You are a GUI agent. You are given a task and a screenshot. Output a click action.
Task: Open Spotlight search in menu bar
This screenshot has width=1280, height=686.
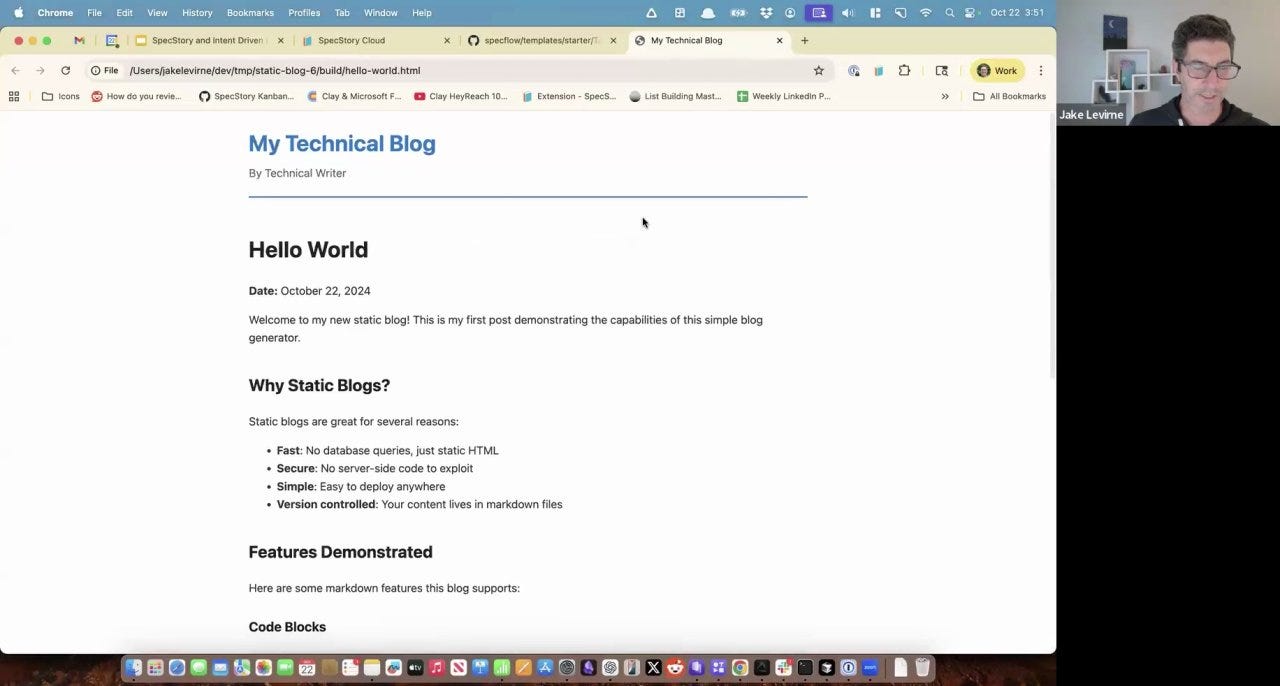949,13
